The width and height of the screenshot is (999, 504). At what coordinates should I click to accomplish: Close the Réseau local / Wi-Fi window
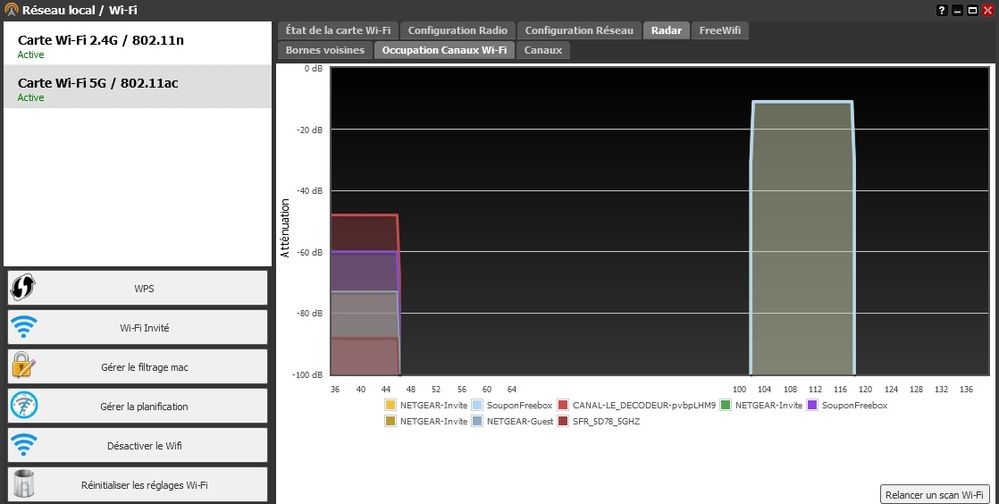click(x=988, y=10)
